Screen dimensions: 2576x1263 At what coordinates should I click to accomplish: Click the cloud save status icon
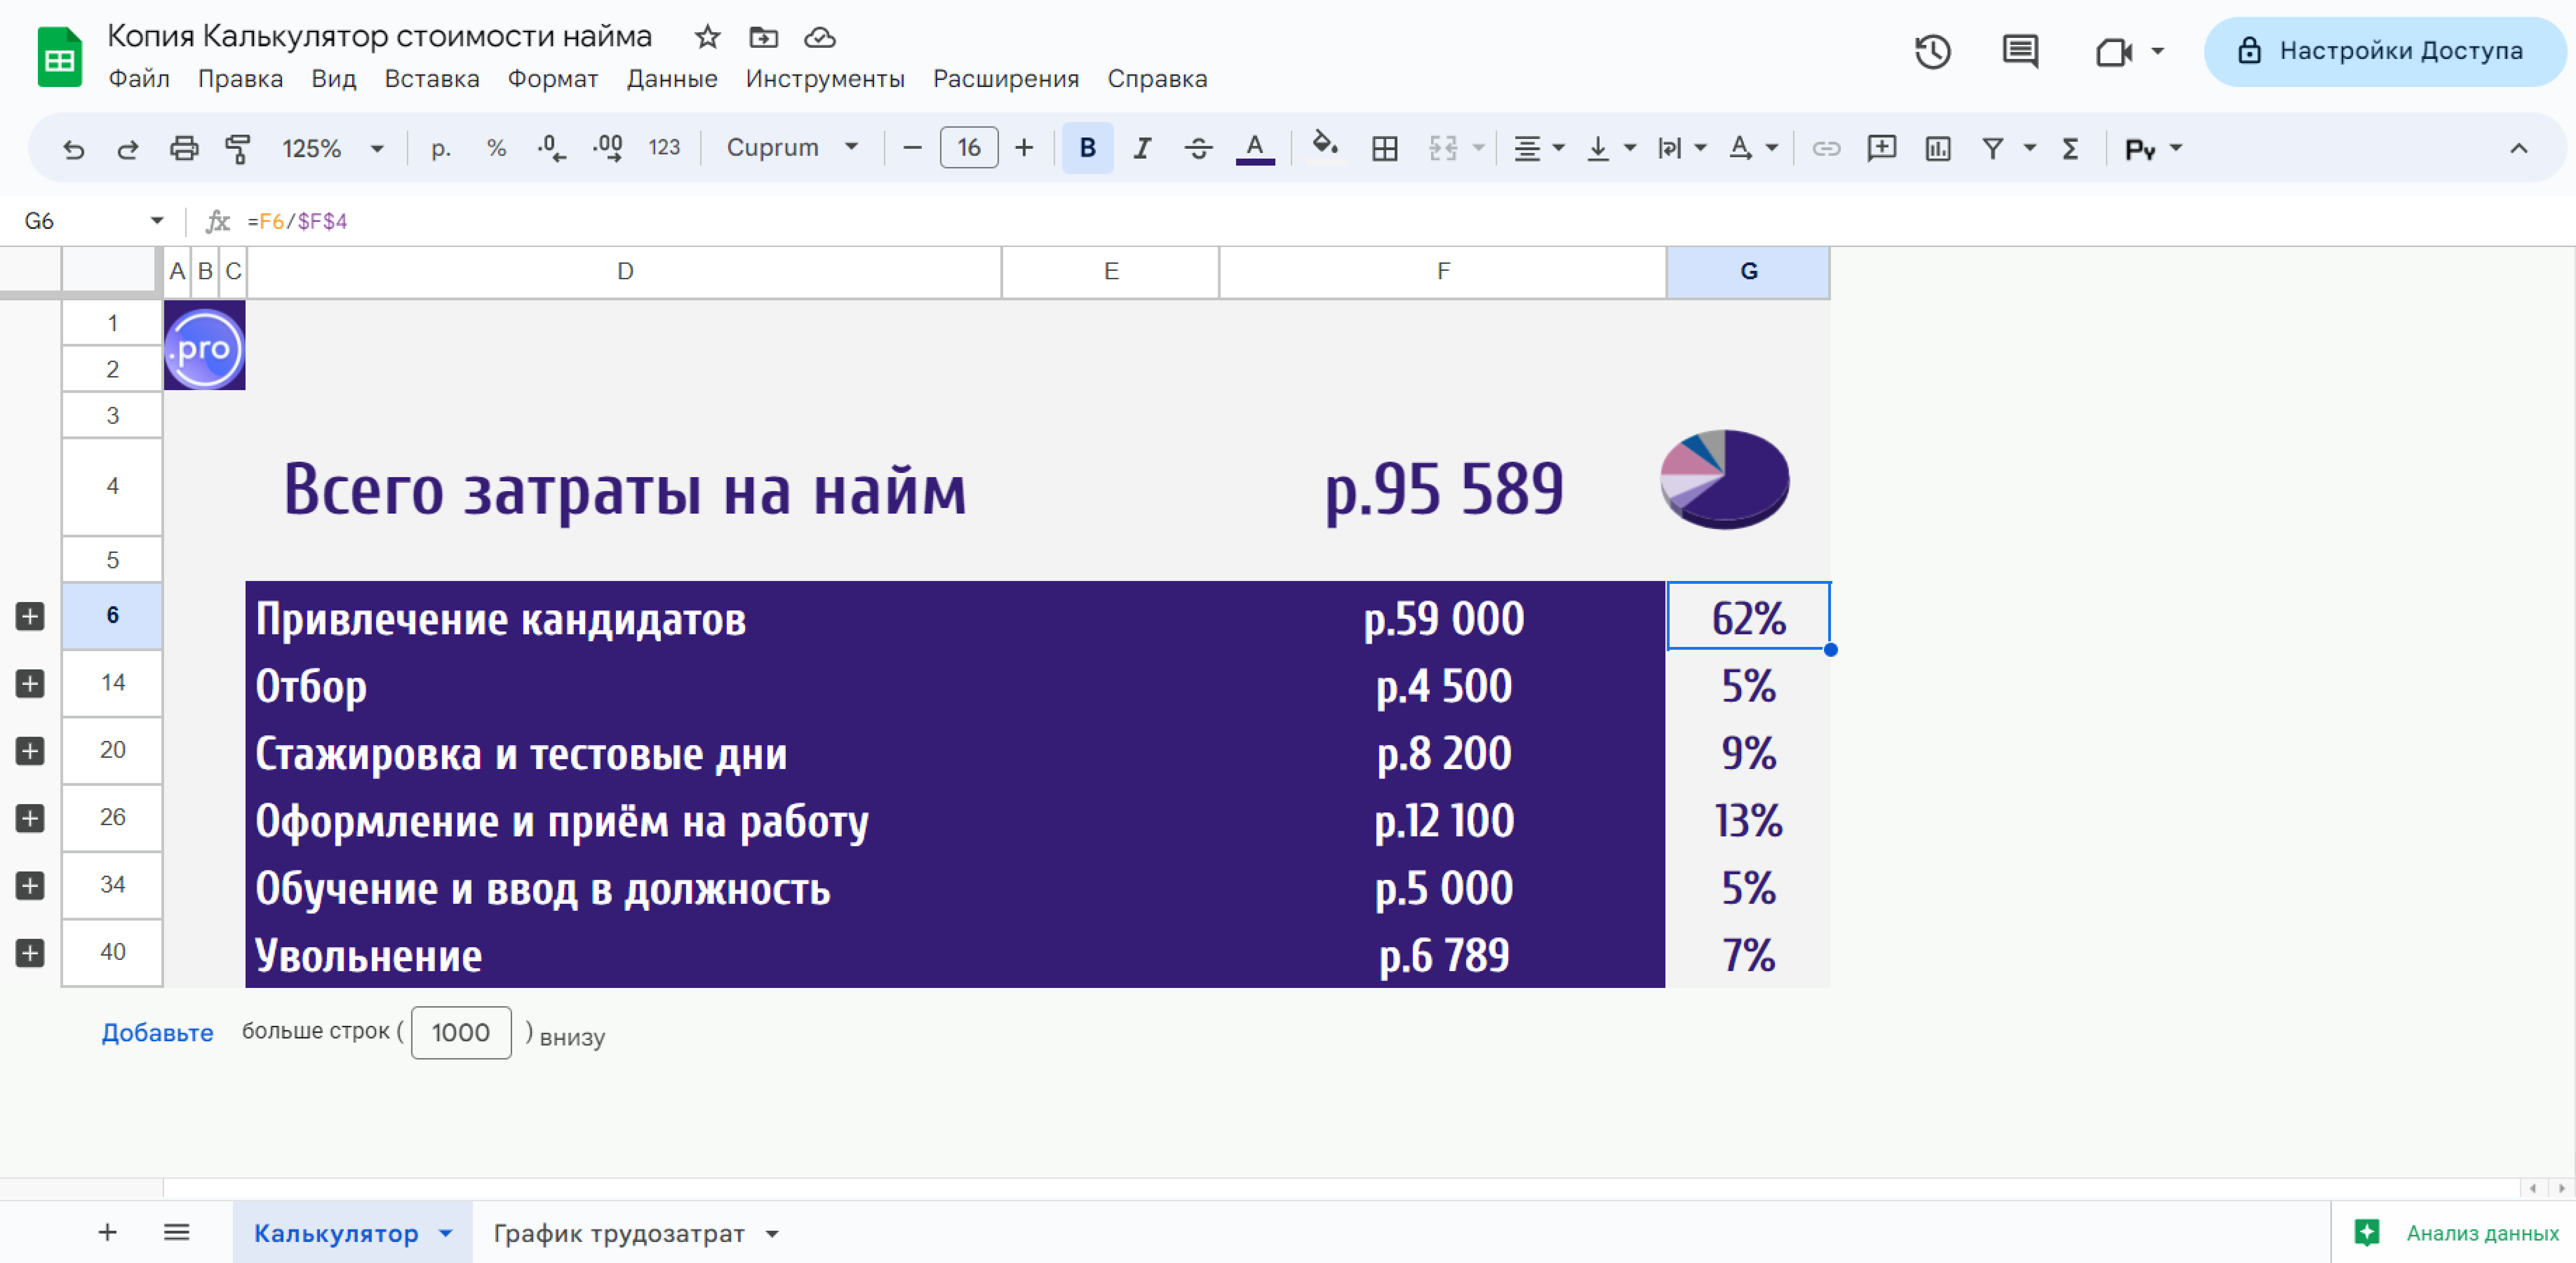point(820,37)
